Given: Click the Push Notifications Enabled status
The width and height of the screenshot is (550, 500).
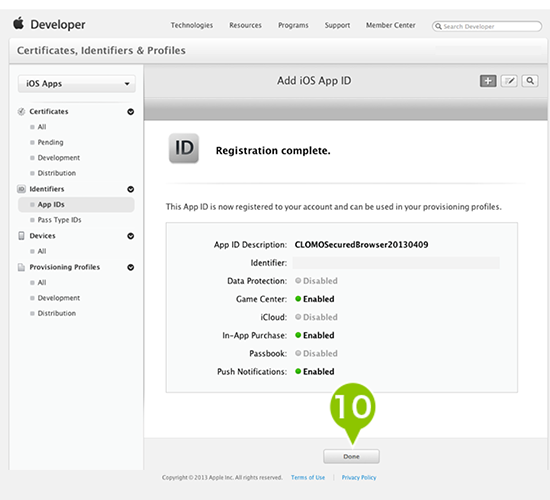Looking at the screenshot, I should 315,372.
